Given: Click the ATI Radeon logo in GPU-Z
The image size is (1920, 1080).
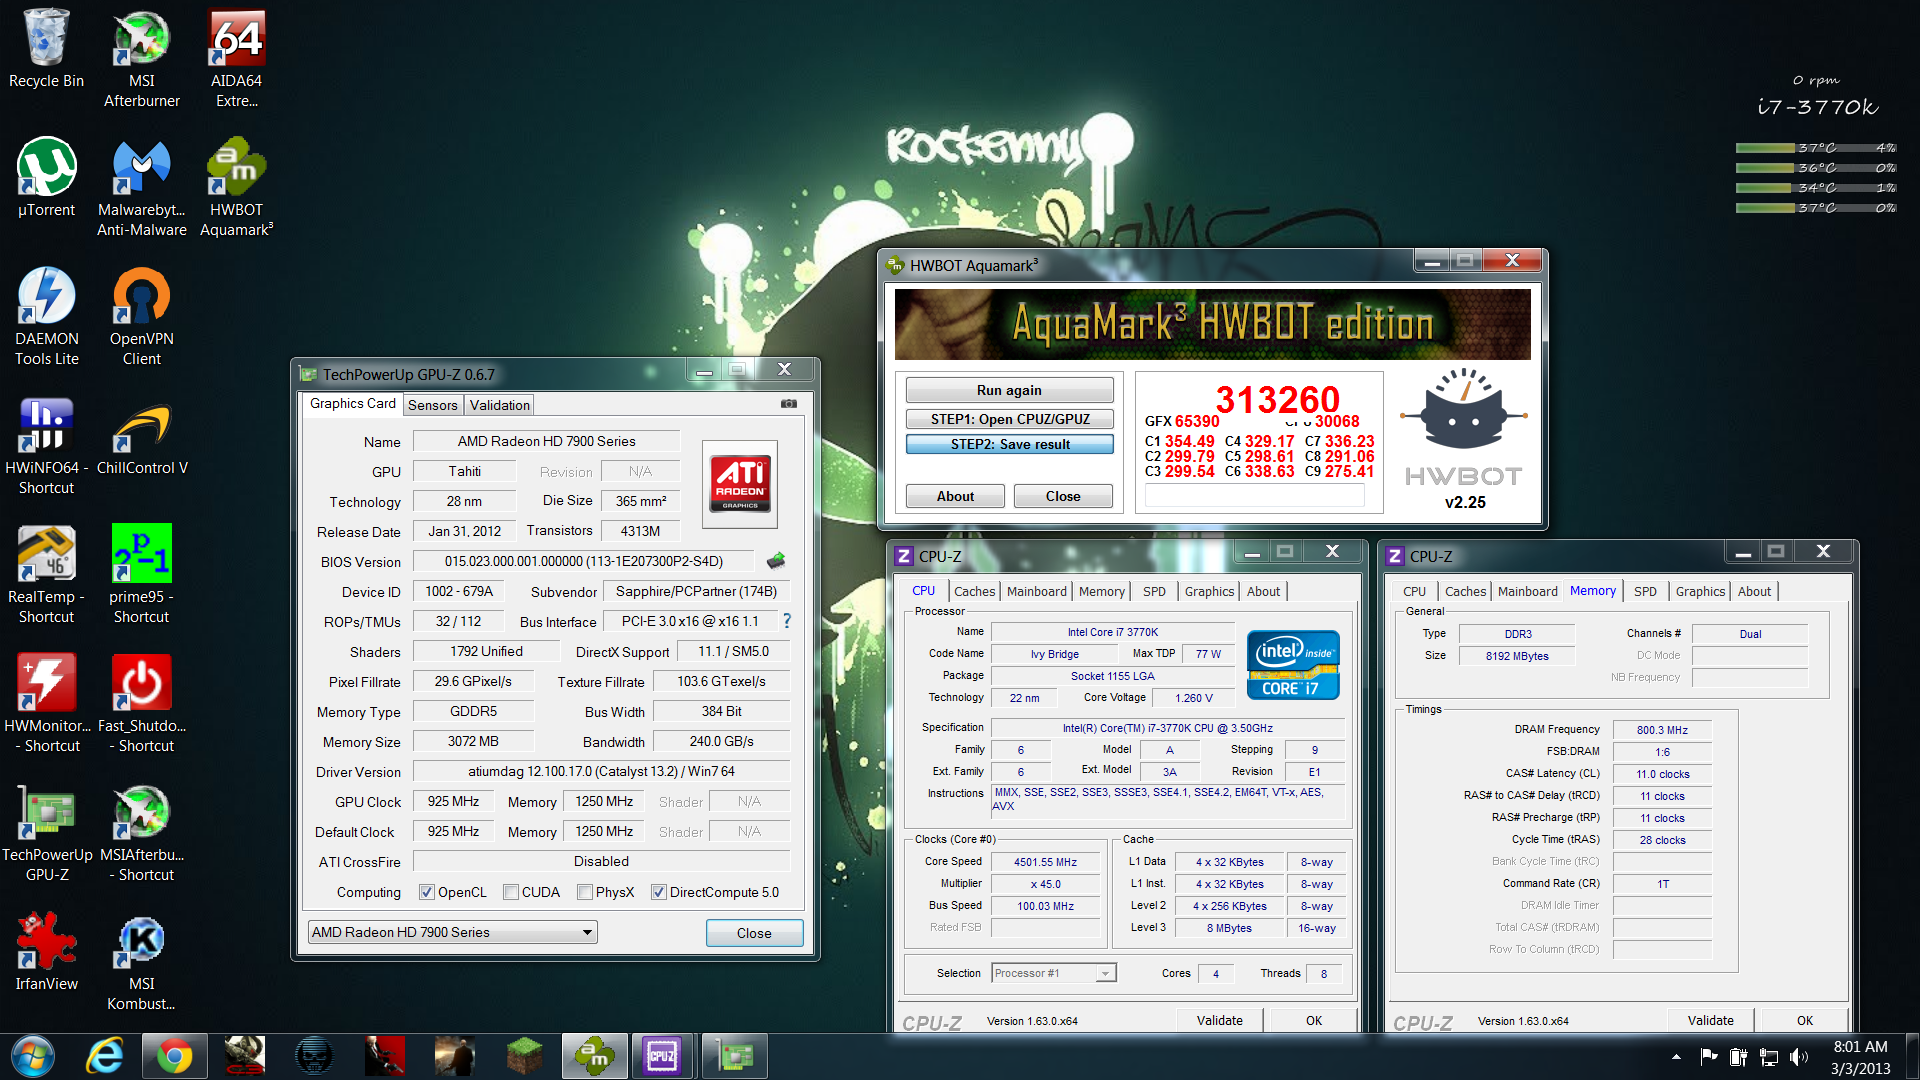Looking at the screenshot, I should coord(740,484).
